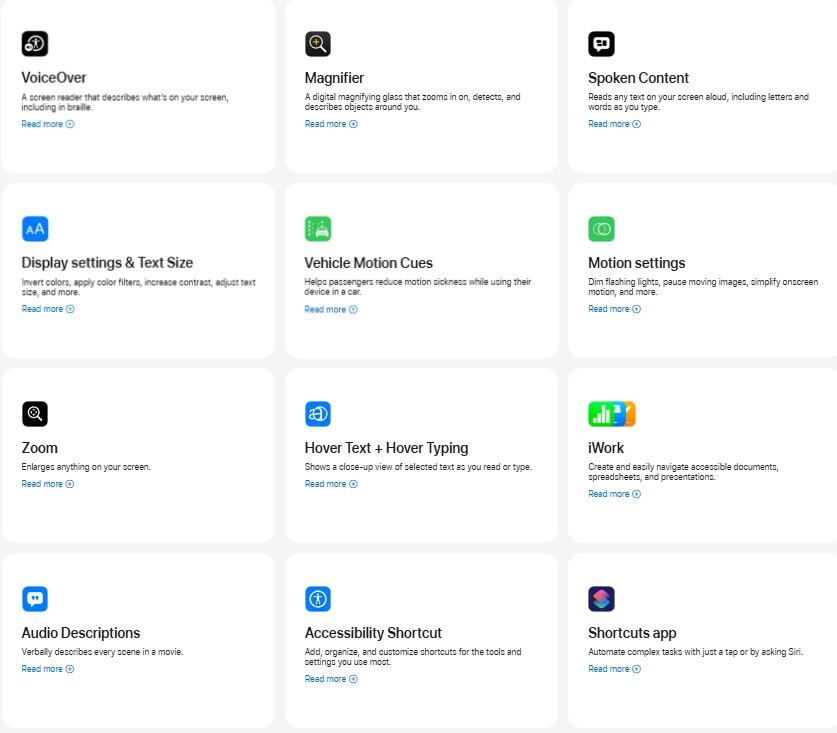Screen dimensions: 837x733
Task: Open Read more for Shortcuts app
Action: pyautogui.click(x=614, y=669)
